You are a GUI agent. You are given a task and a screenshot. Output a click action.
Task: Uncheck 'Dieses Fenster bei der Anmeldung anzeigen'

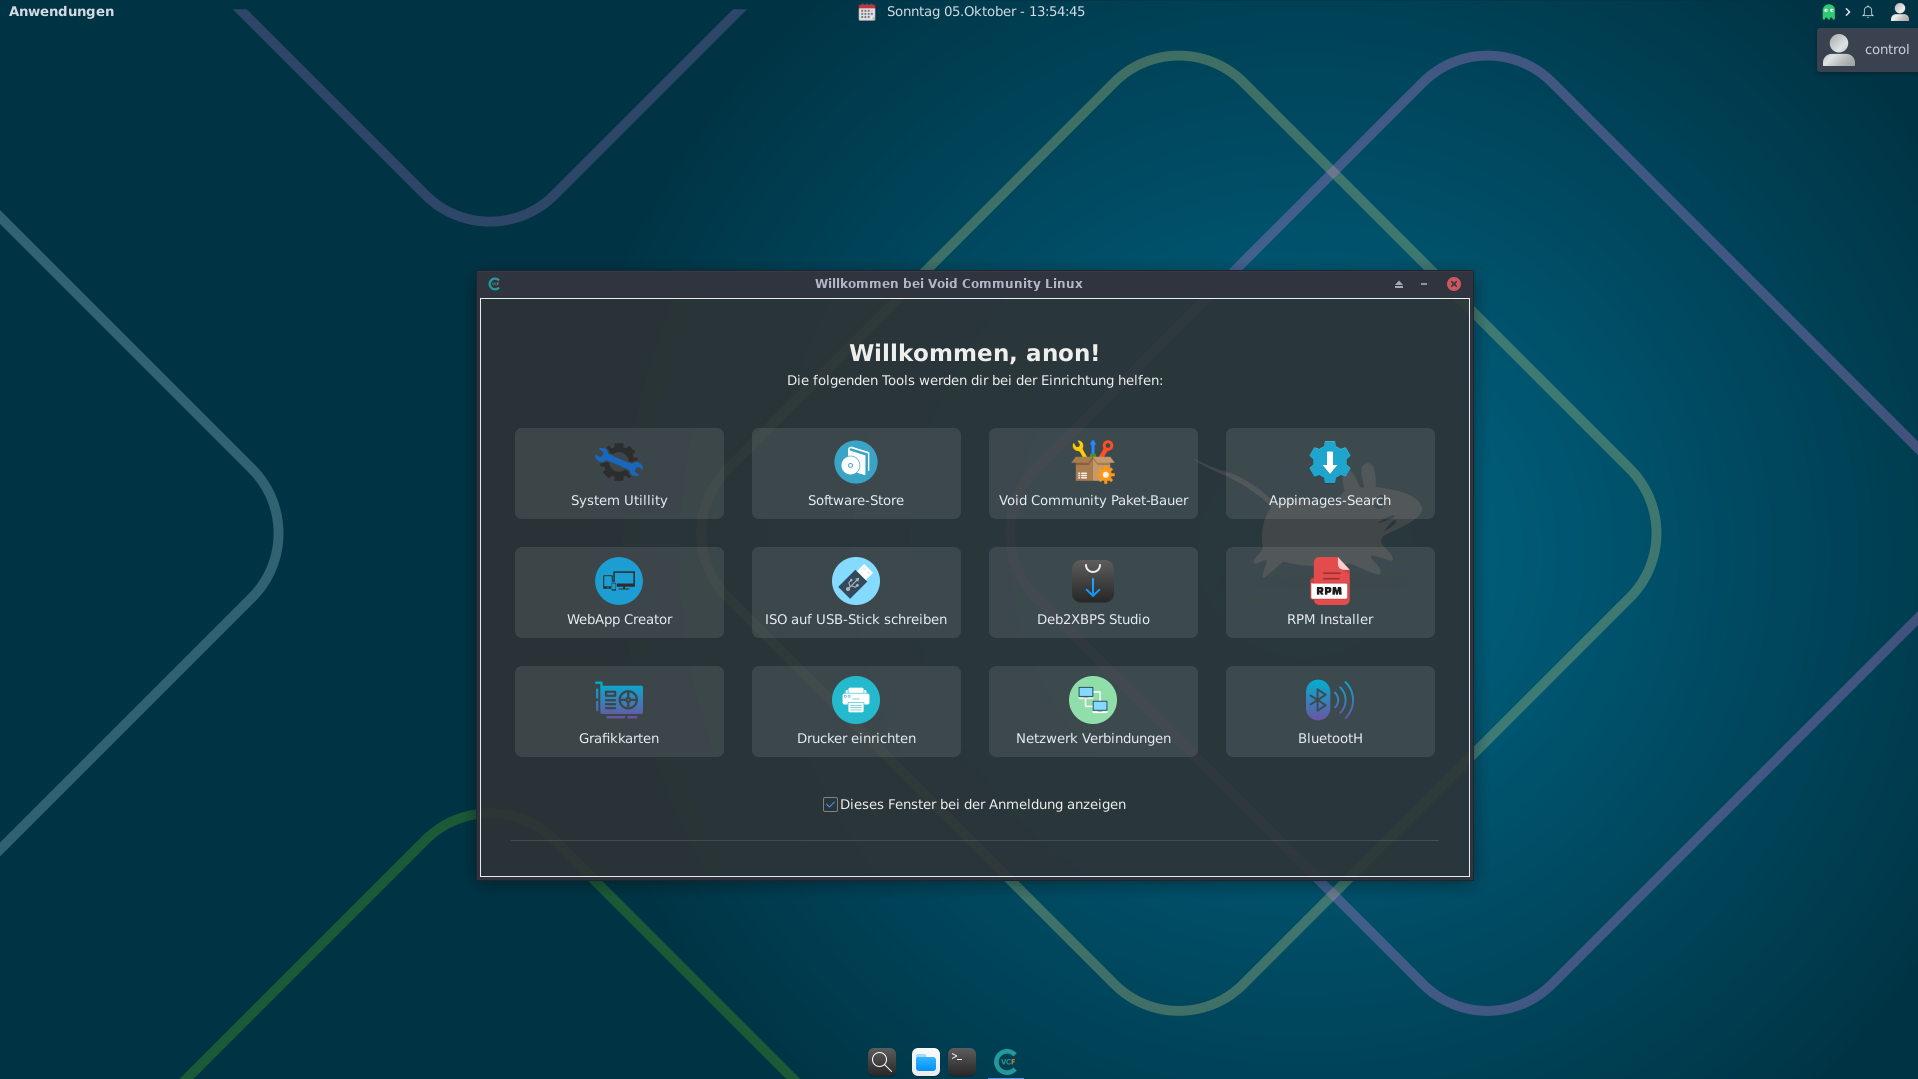[830, 805]
